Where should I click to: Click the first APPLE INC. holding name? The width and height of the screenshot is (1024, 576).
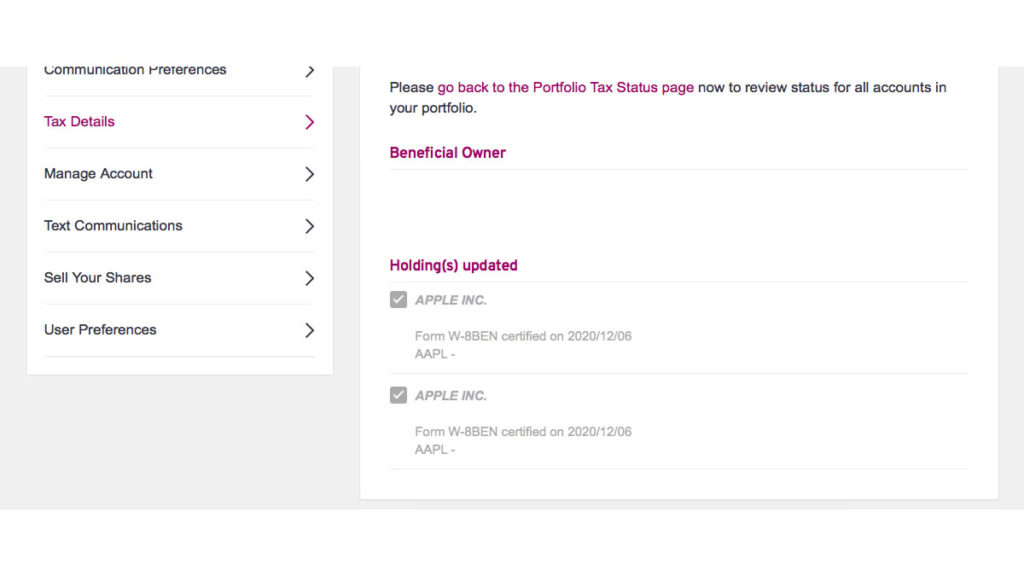coord(451,300)
